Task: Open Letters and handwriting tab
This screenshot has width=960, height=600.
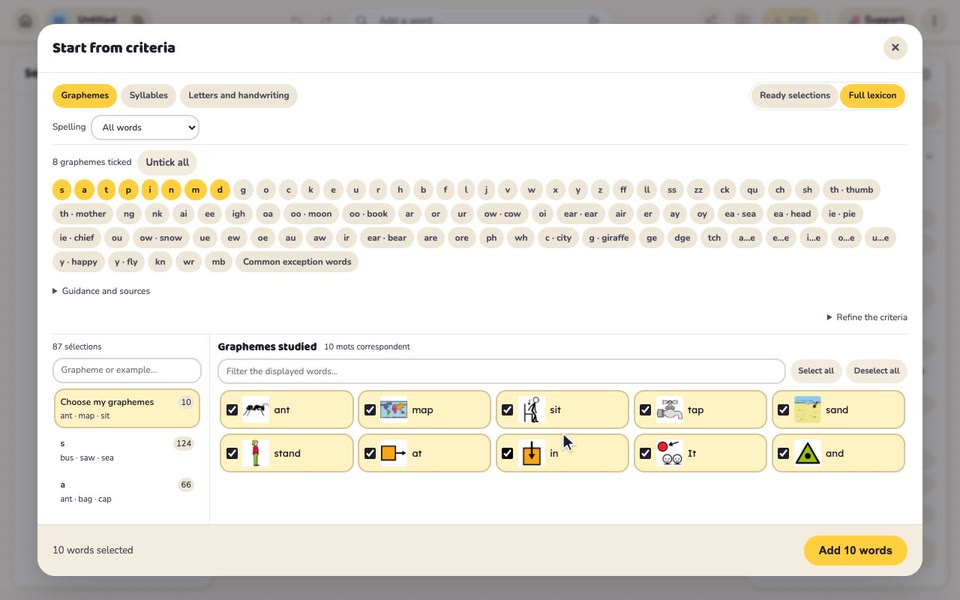Action: tap(239, 96)
